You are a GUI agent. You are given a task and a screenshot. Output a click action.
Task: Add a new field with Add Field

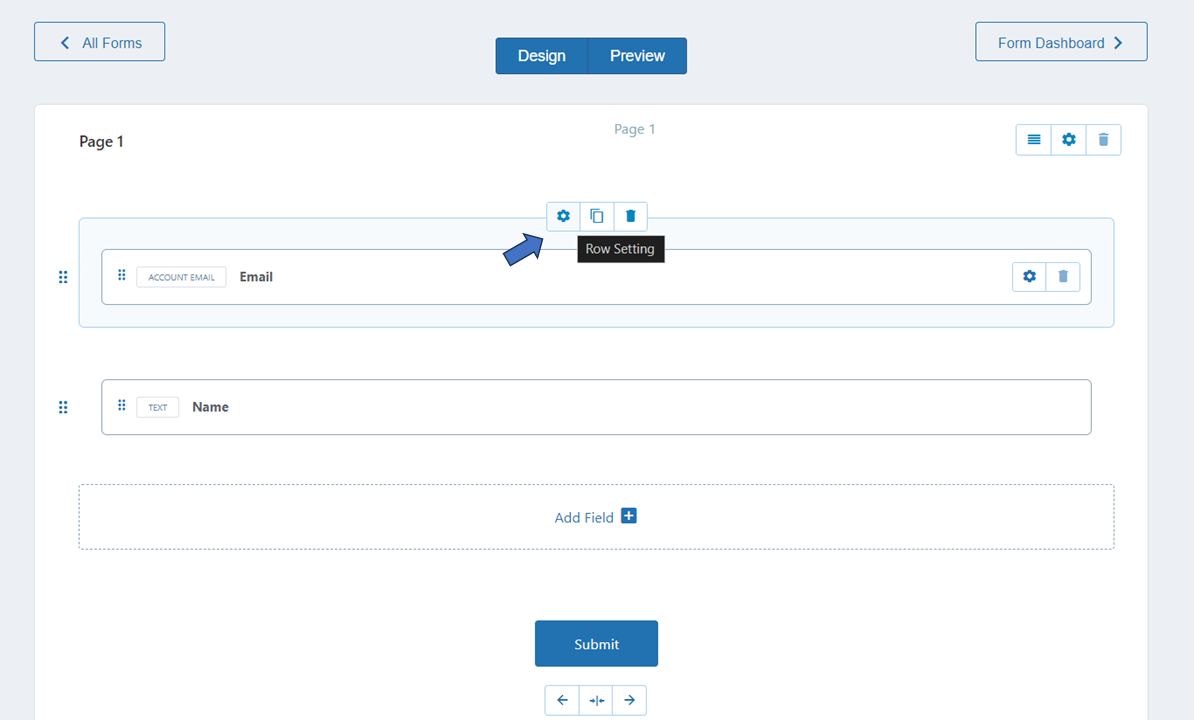596,517
